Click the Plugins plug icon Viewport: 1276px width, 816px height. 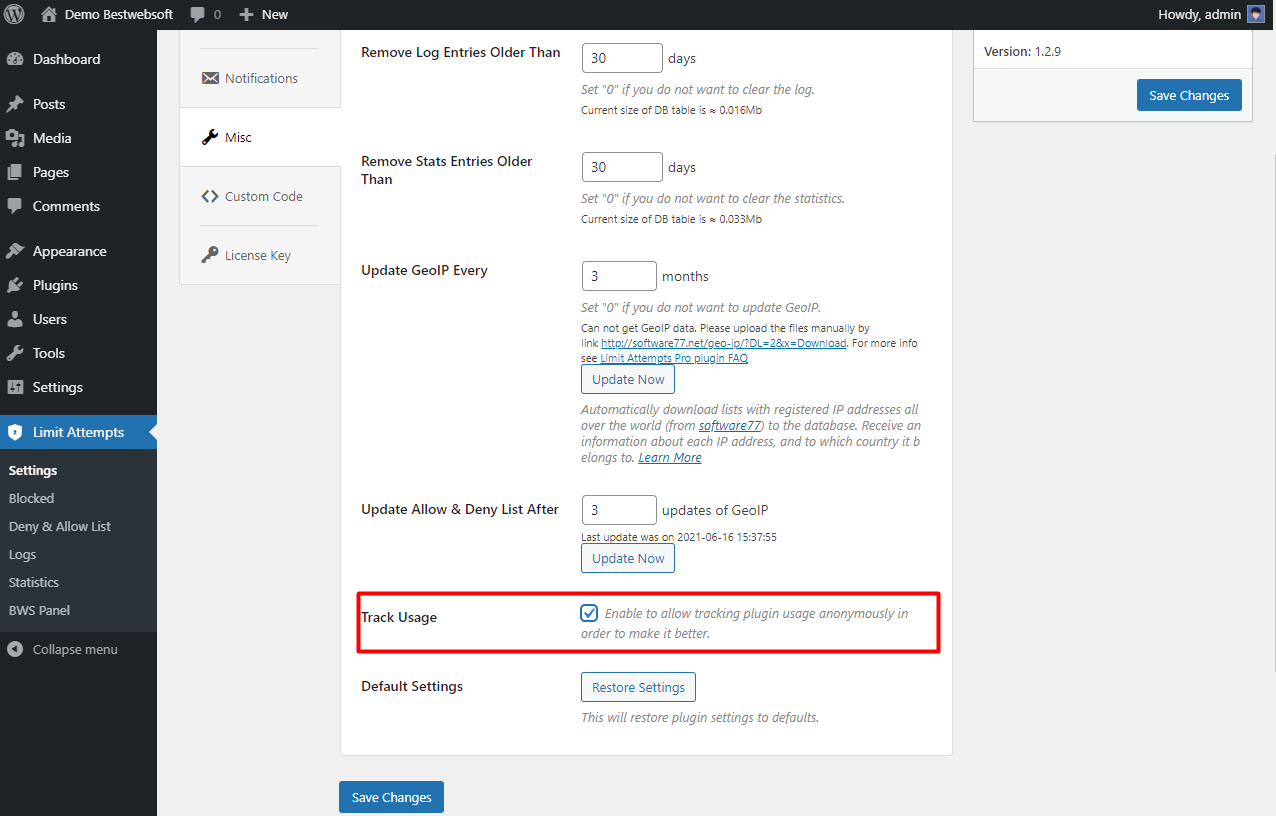pos(15,285)
